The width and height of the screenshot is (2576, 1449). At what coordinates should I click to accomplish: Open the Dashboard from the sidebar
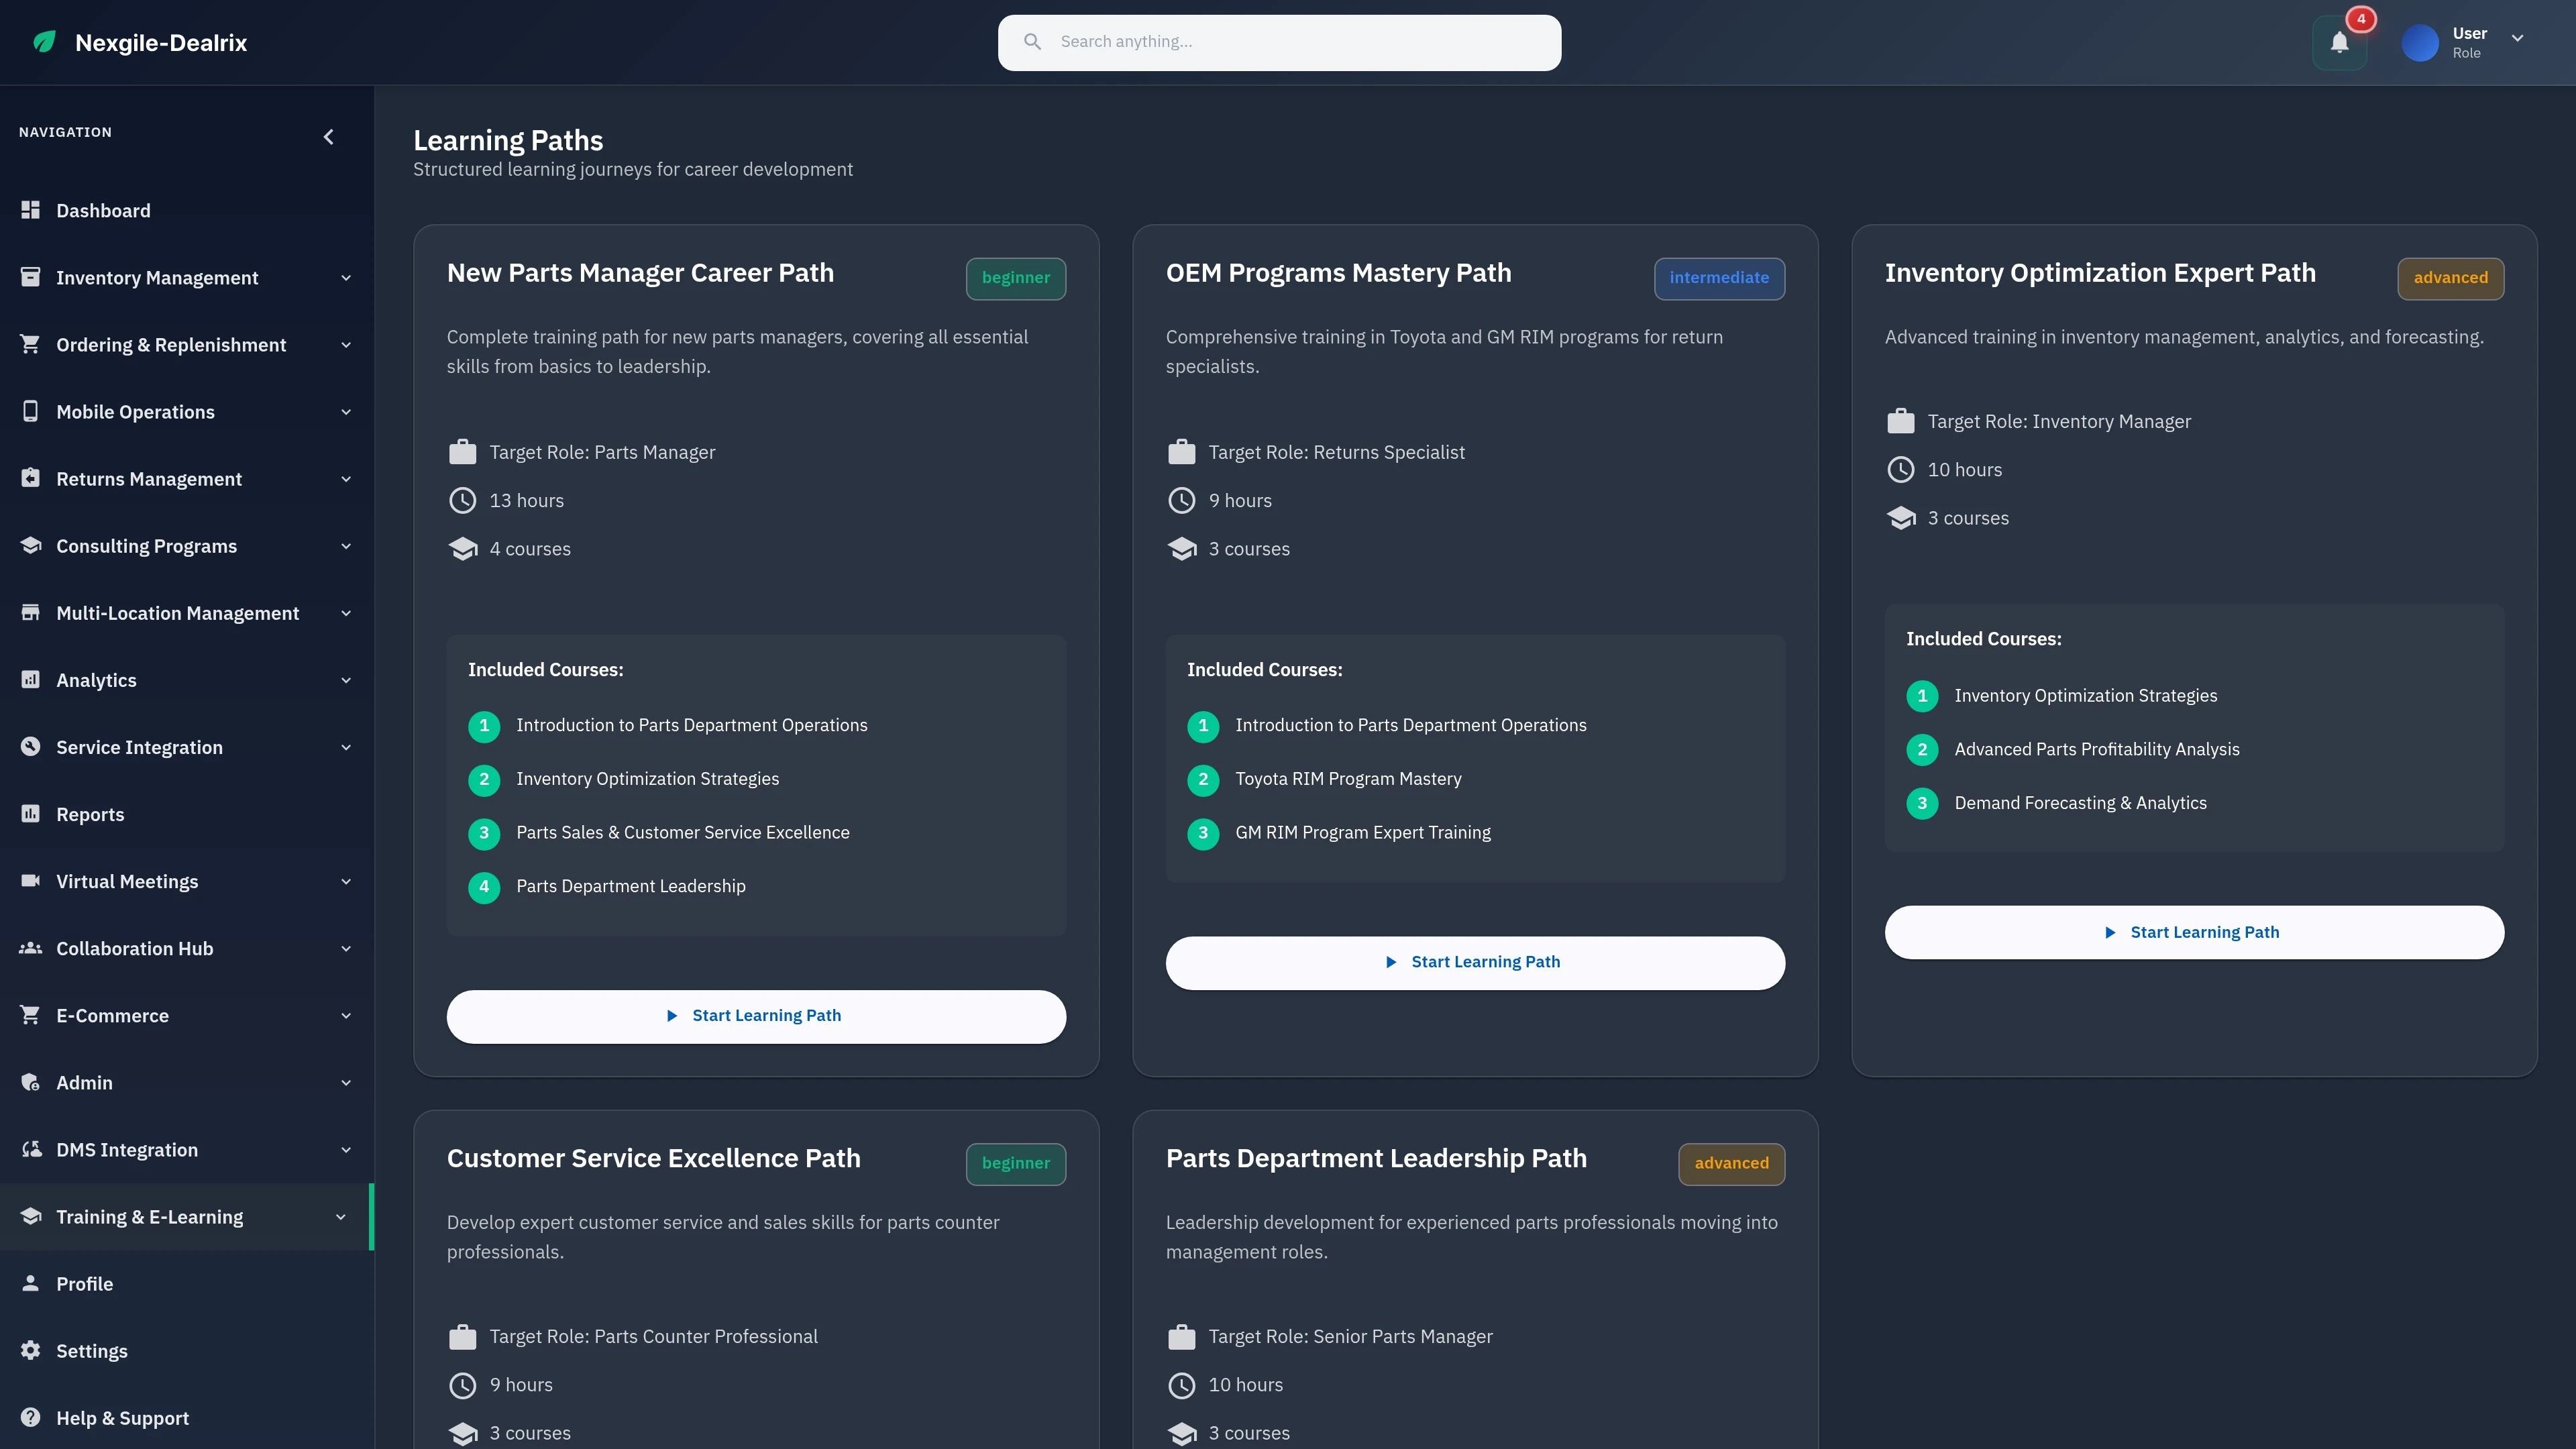tap(104, 210)
